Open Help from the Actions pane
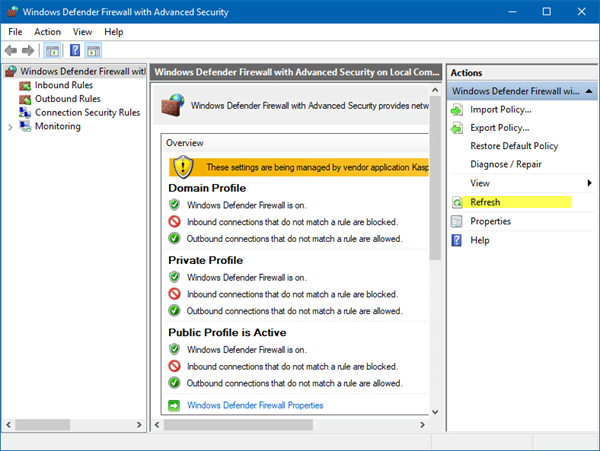The height and width of the screenshot is (451, 600). [479, 241]
